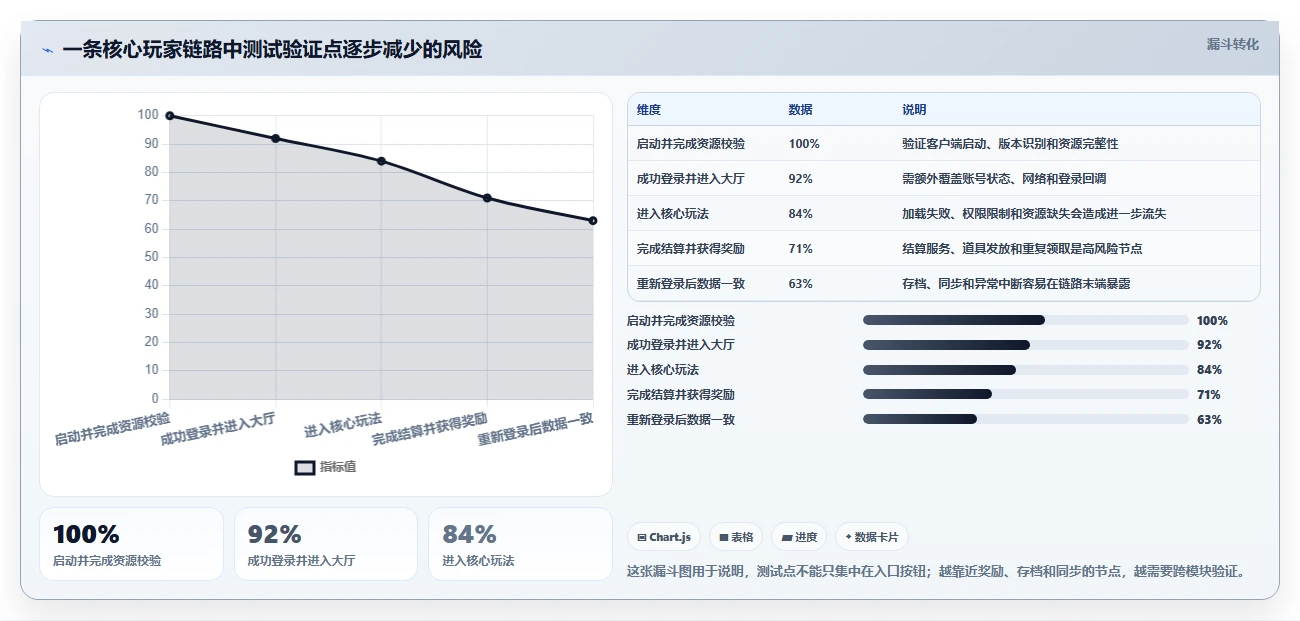
Task: Click the chart data point at value 63
Action: 593,220
